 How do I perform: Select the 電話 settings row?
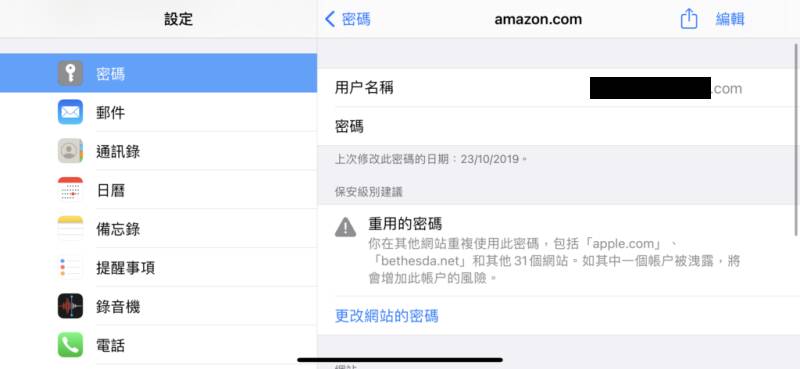(x=158, y=345)
